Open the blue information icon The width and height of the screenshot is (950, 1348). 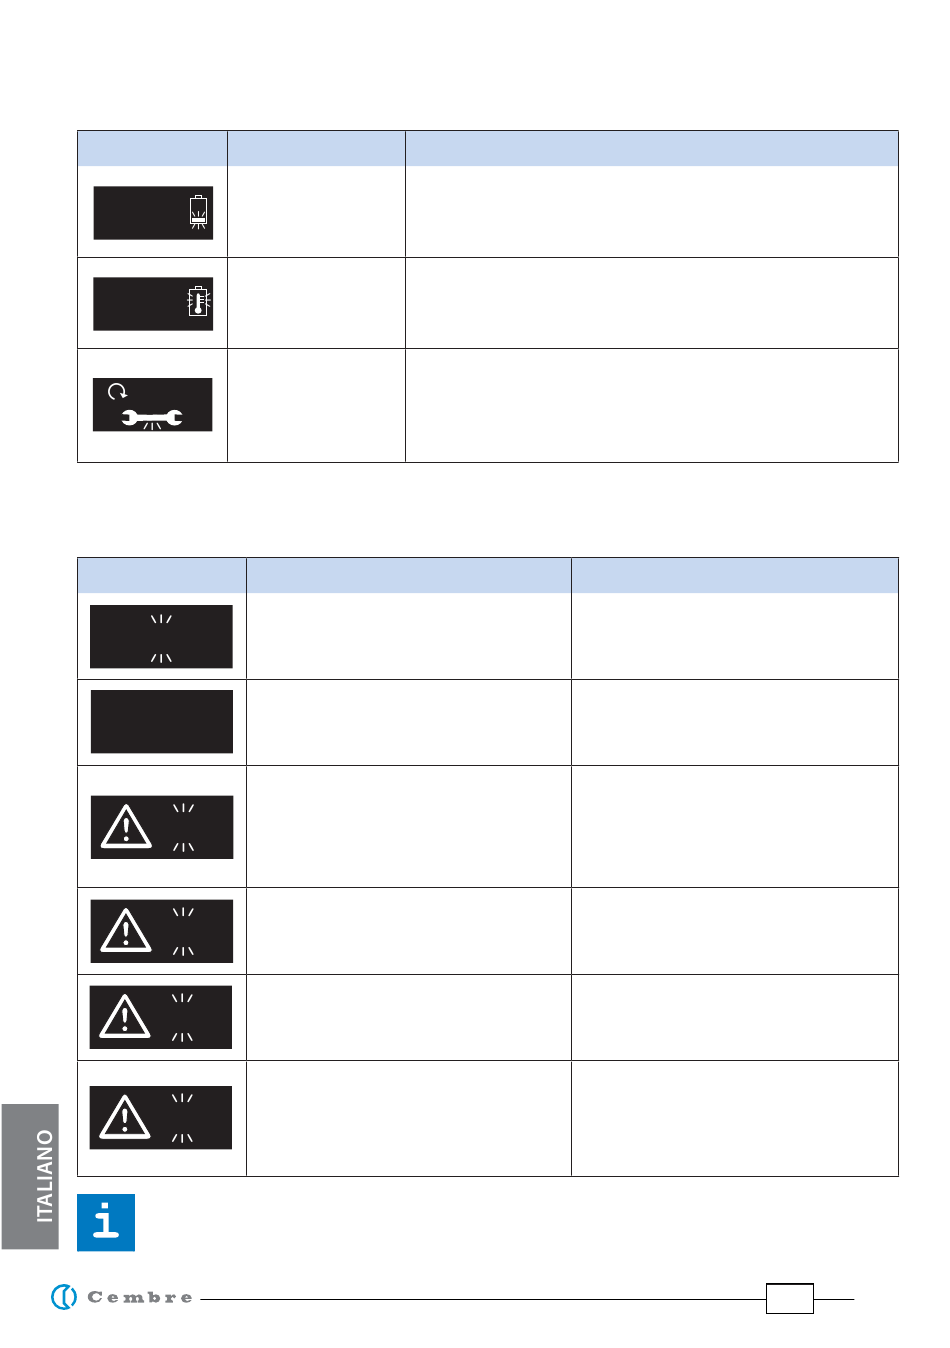(x=106, y=1222)
